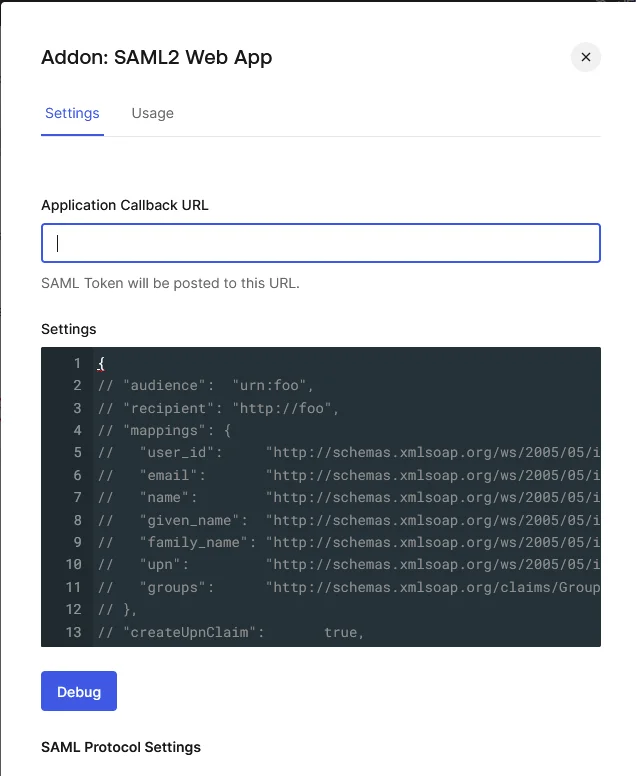Screen dimensions: 636x776
Task: Click the SAML Protocol Settings heading
Action: point(121,747)
